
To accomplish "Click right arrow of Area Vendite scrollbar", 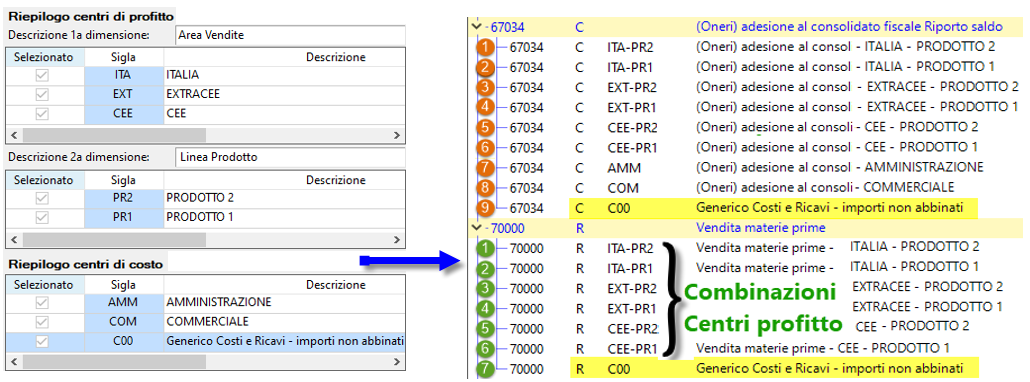I will click(x=397, y=135).
